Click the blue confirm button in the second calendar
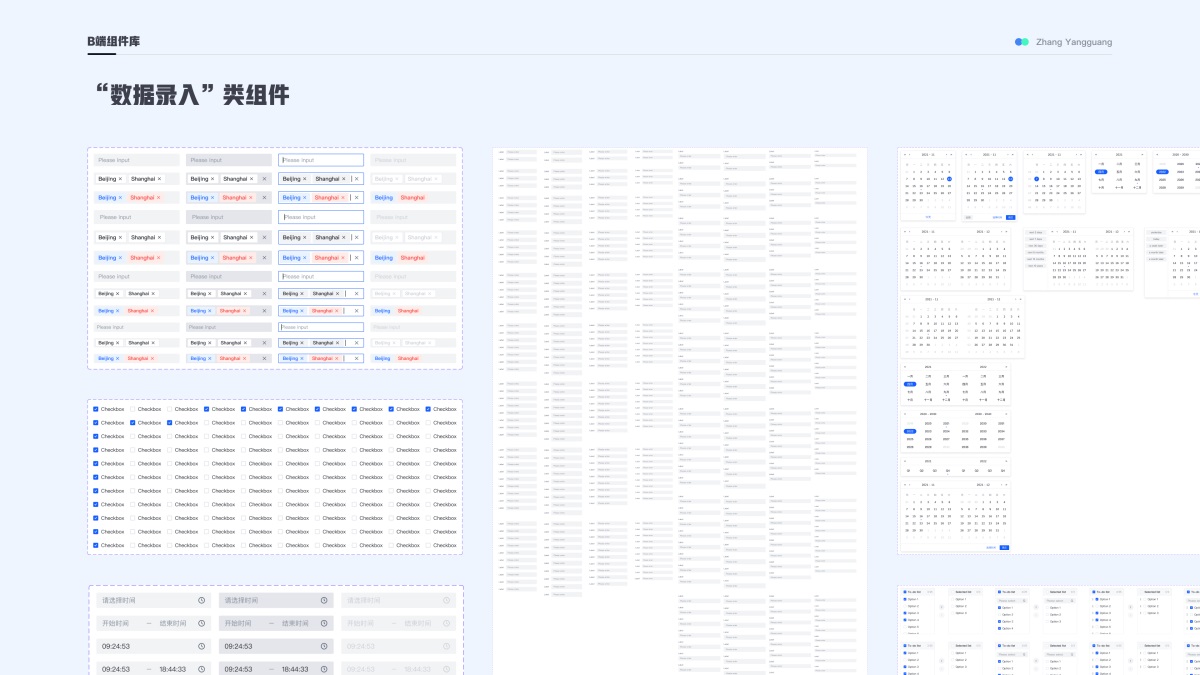The image size is (1200, 675). [1011, 217]
